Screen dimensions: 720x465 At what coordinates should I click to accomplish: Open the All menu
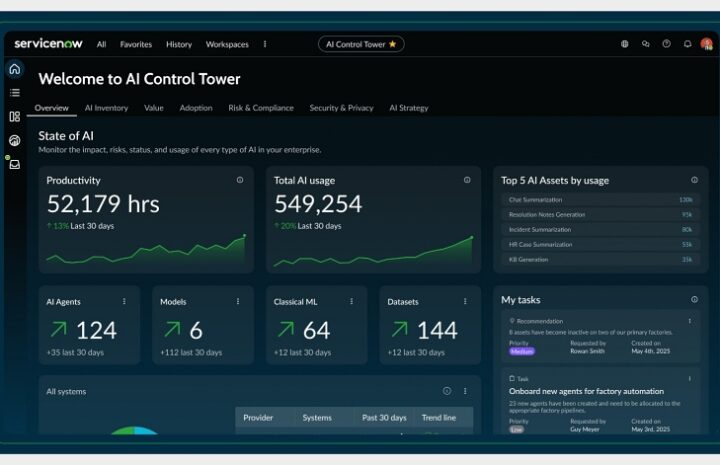(101, 44)
